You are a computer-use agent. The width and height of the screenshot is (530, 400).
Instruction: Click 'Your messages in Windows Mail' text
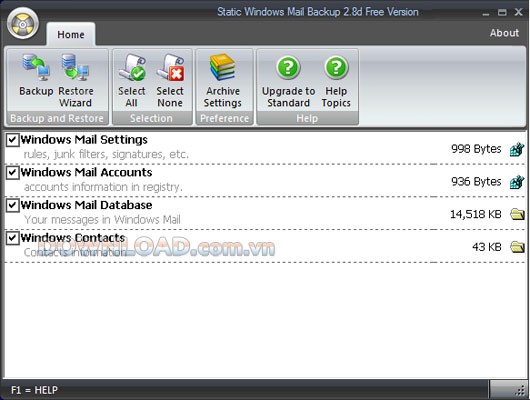(102, 220)
